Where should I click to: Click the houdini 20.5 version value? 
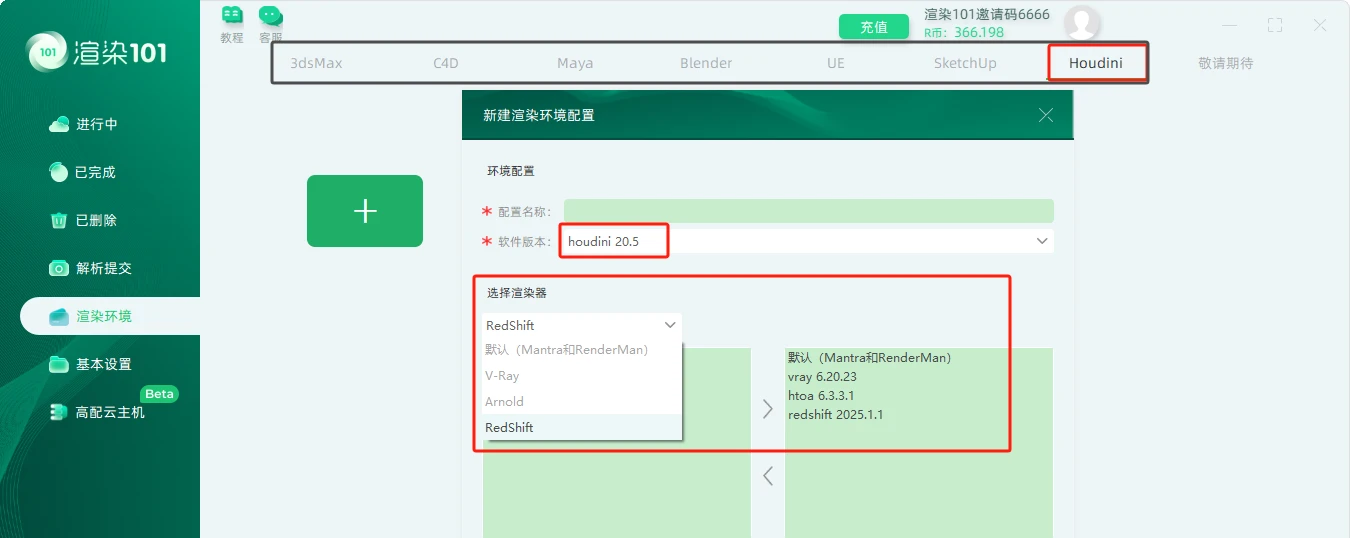[x=603, y=241]
